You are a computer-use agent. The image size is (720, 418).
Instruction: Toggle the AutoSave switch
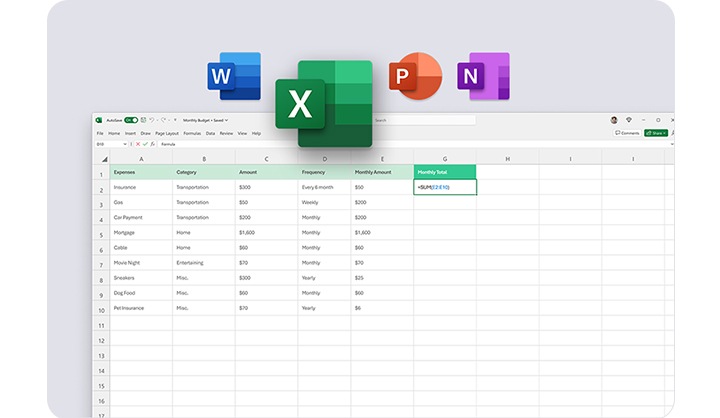pos(131,120)
